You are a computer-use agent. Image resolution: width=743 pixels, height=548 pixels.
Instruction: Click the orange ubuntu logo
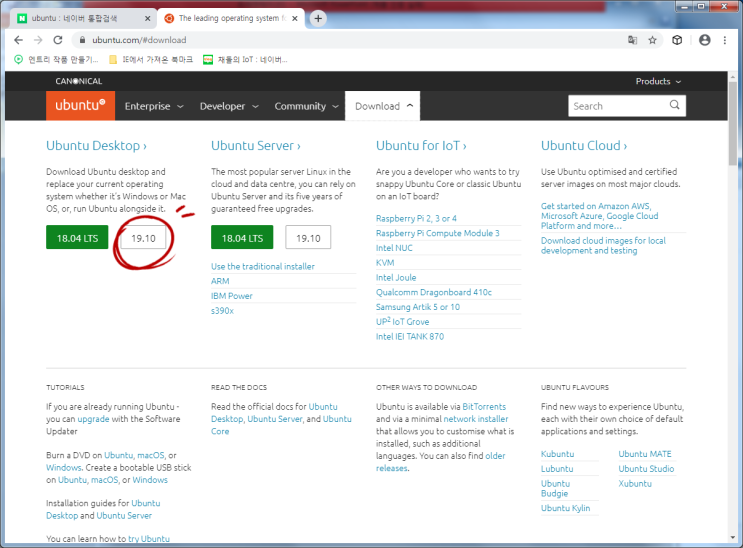click(x=80, y=105)
